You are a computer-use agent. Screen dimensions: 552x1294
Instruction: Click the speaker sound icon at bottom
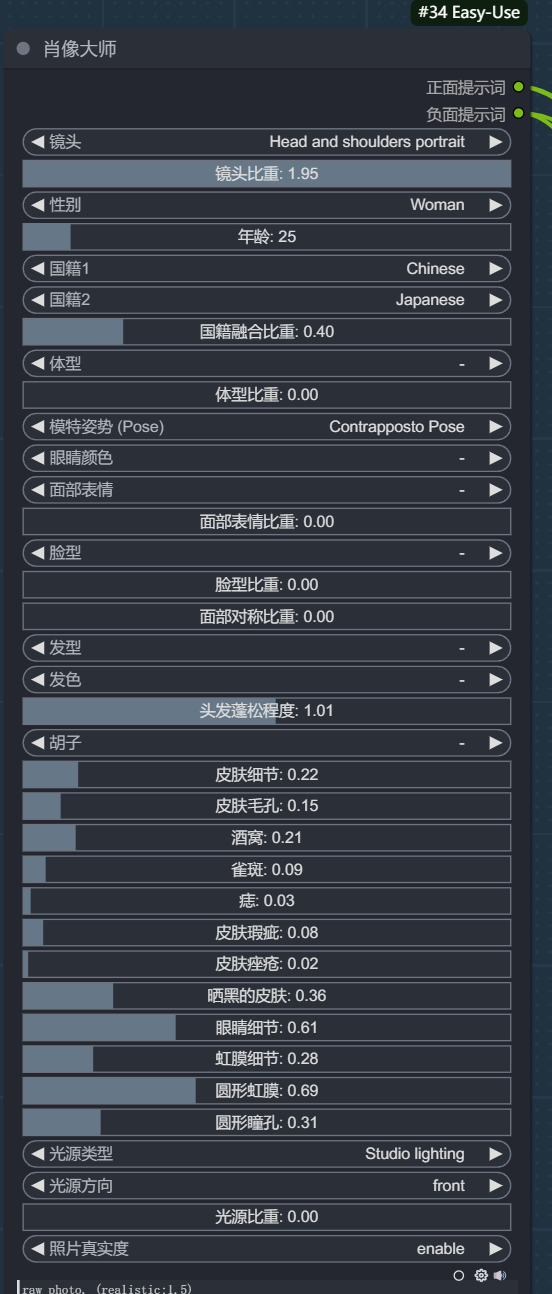[x=500, y=1275]
